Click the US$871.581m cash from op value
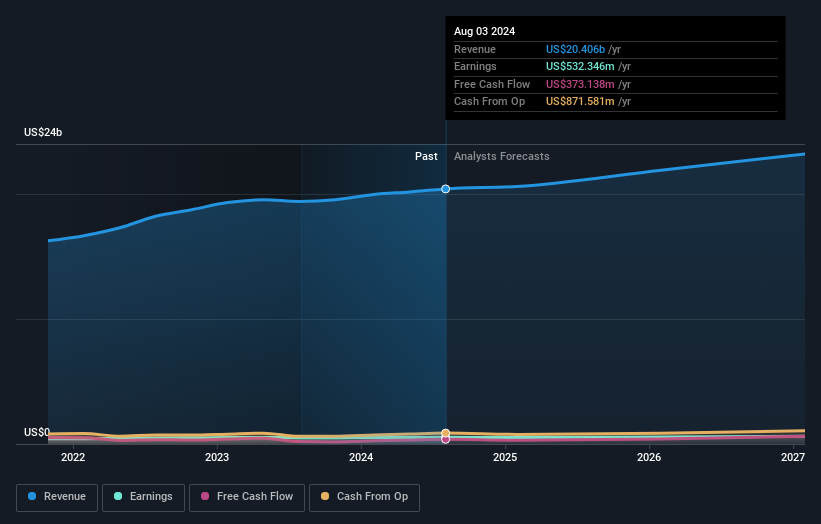 580,102
